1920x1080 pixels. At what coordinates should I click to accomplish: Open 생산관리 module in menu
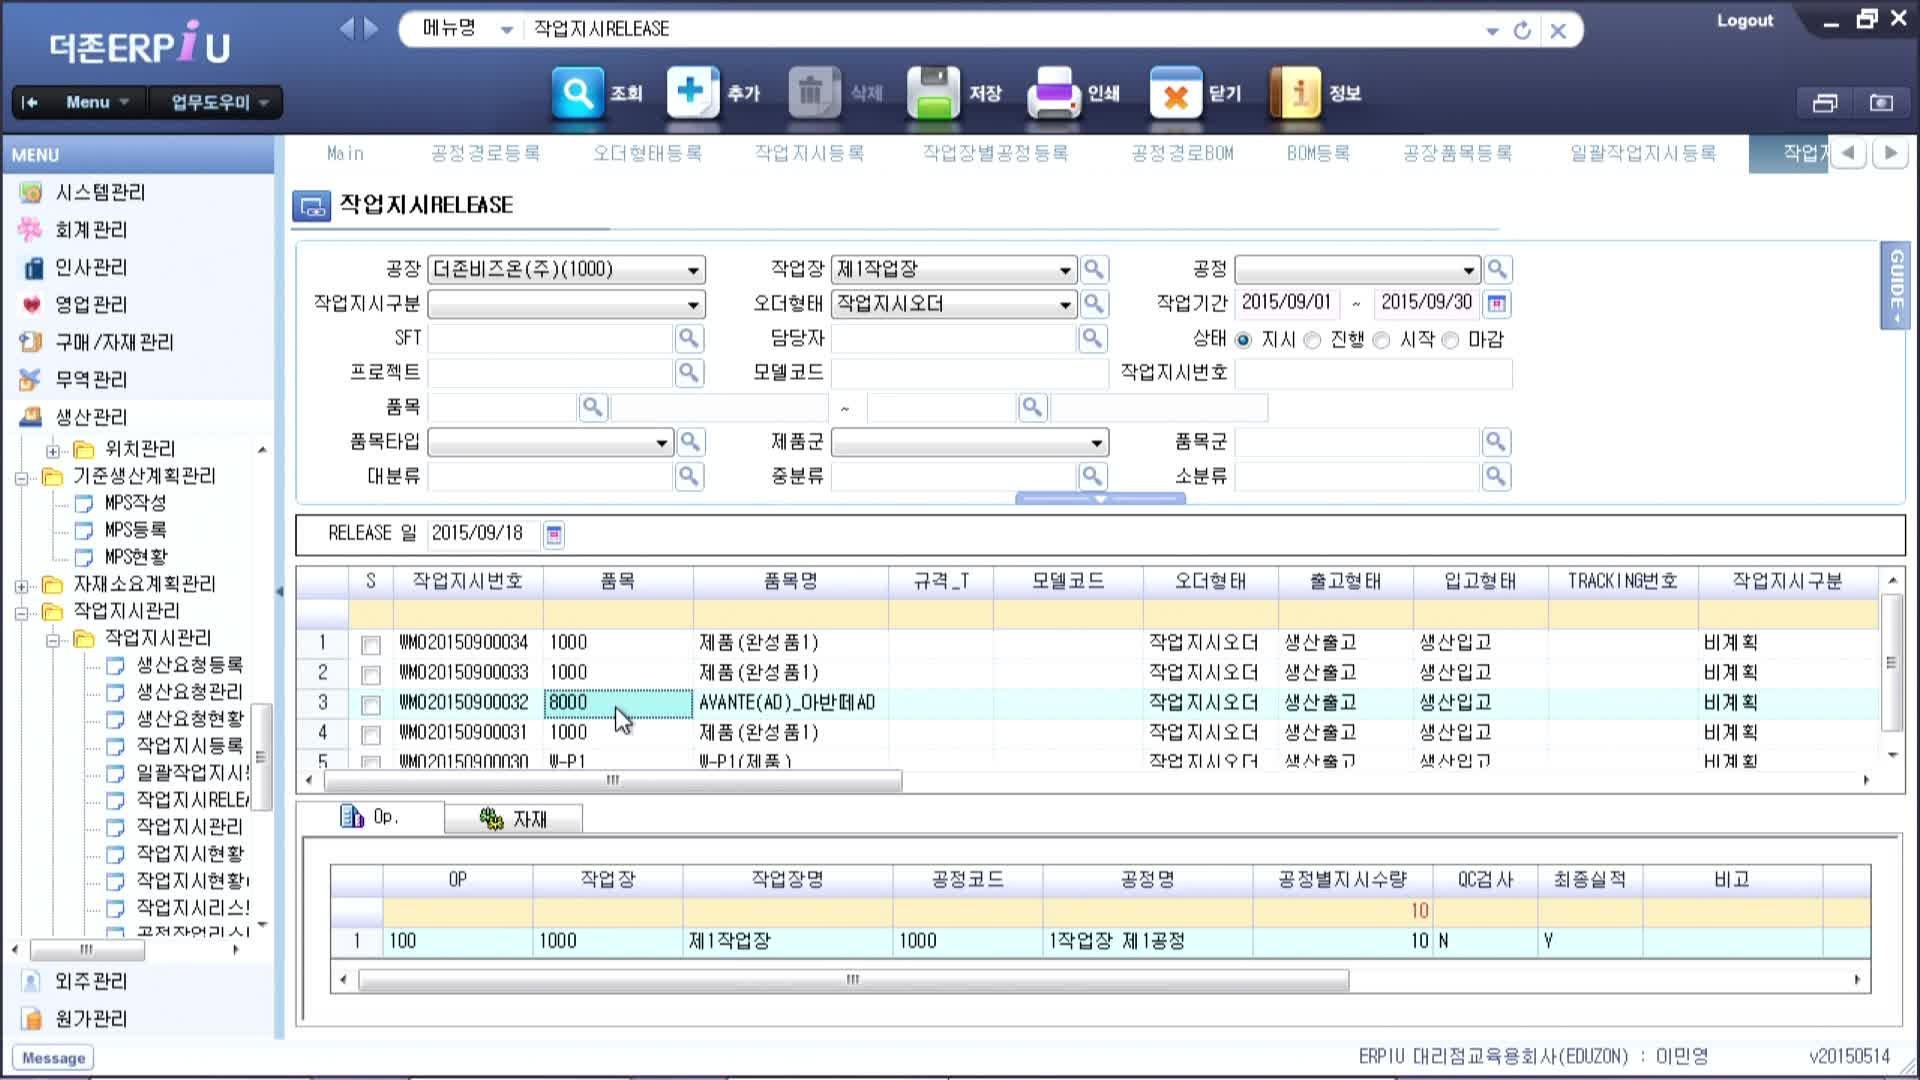[91, 417]
